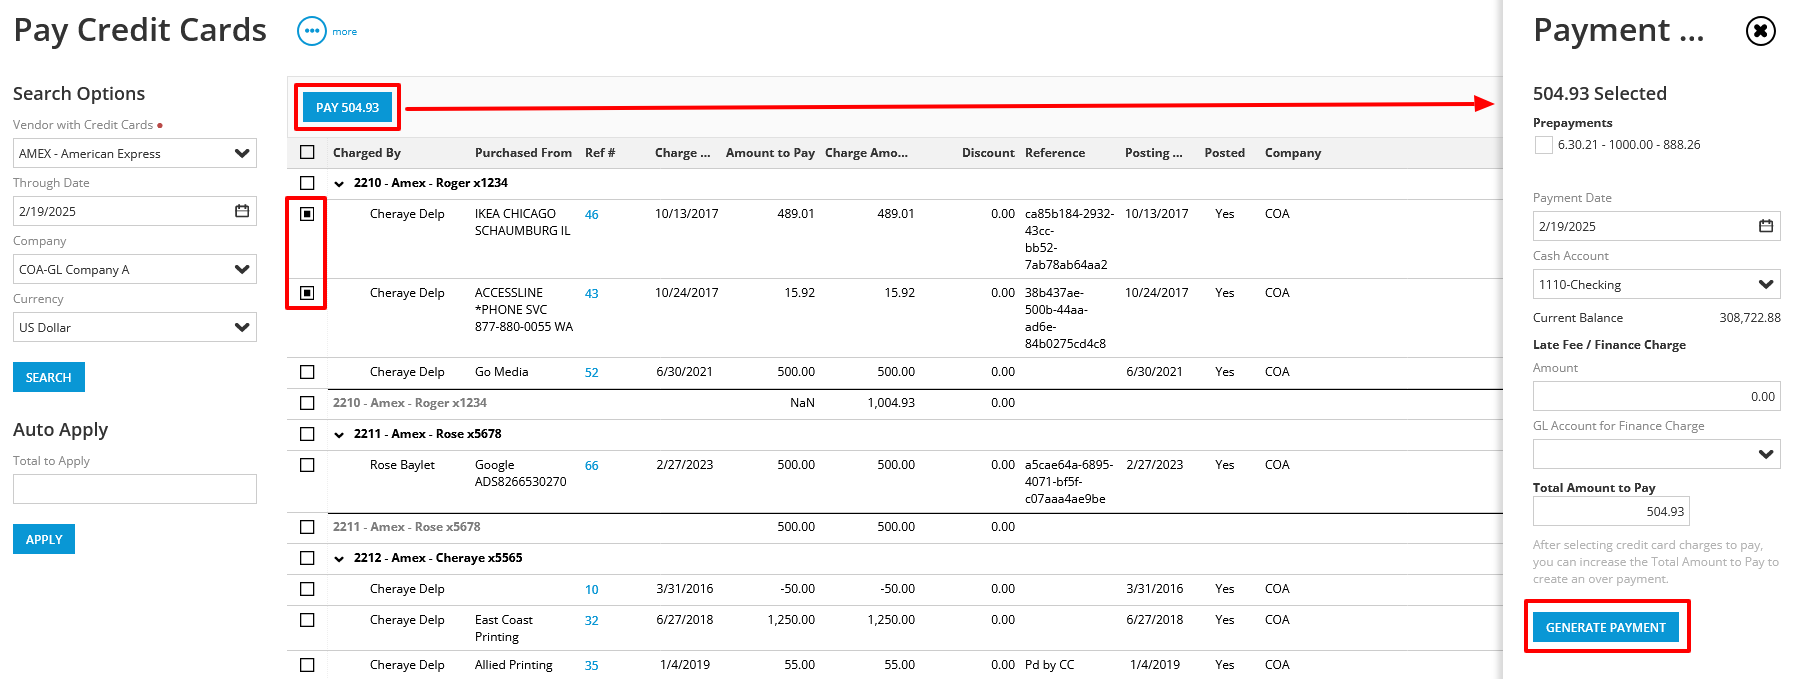Check the 2212 - Amex - Cheraye x5565 group checkbox
The image size is (1800, 679).
pyautogui.click(x=307, y=558)
